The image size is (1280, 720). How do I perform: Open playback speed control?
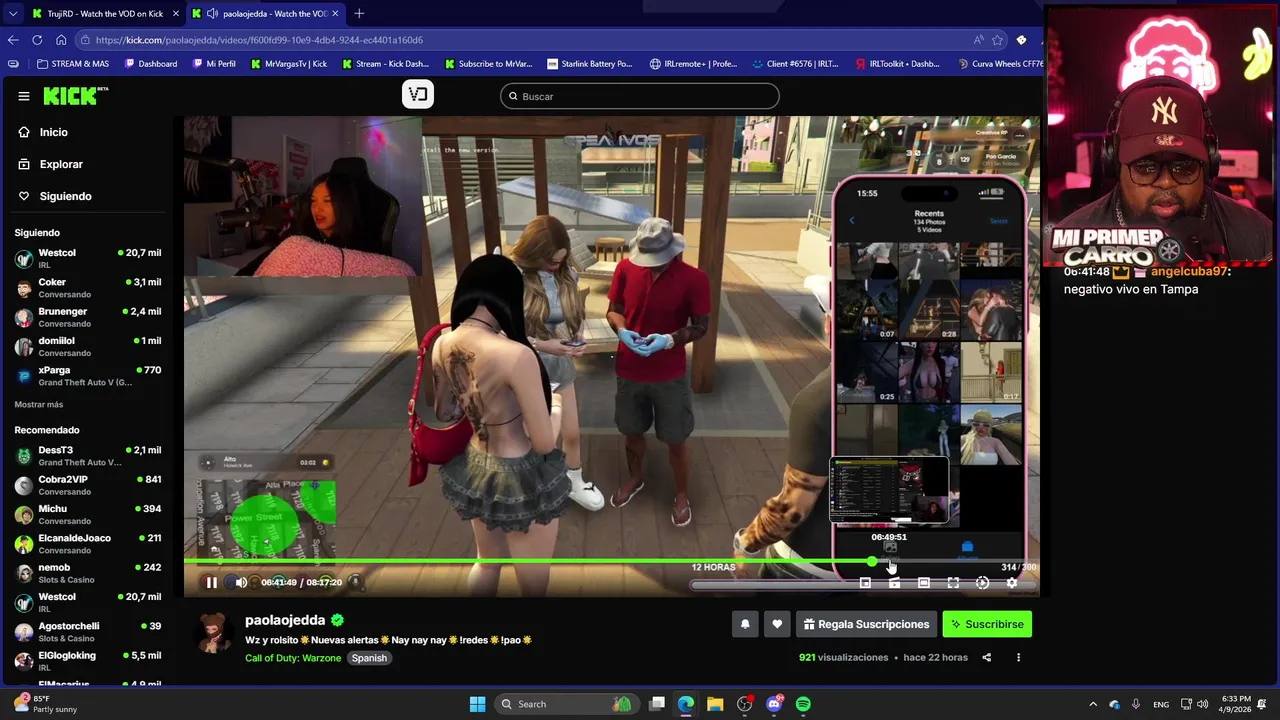click(x=982, y=583)
